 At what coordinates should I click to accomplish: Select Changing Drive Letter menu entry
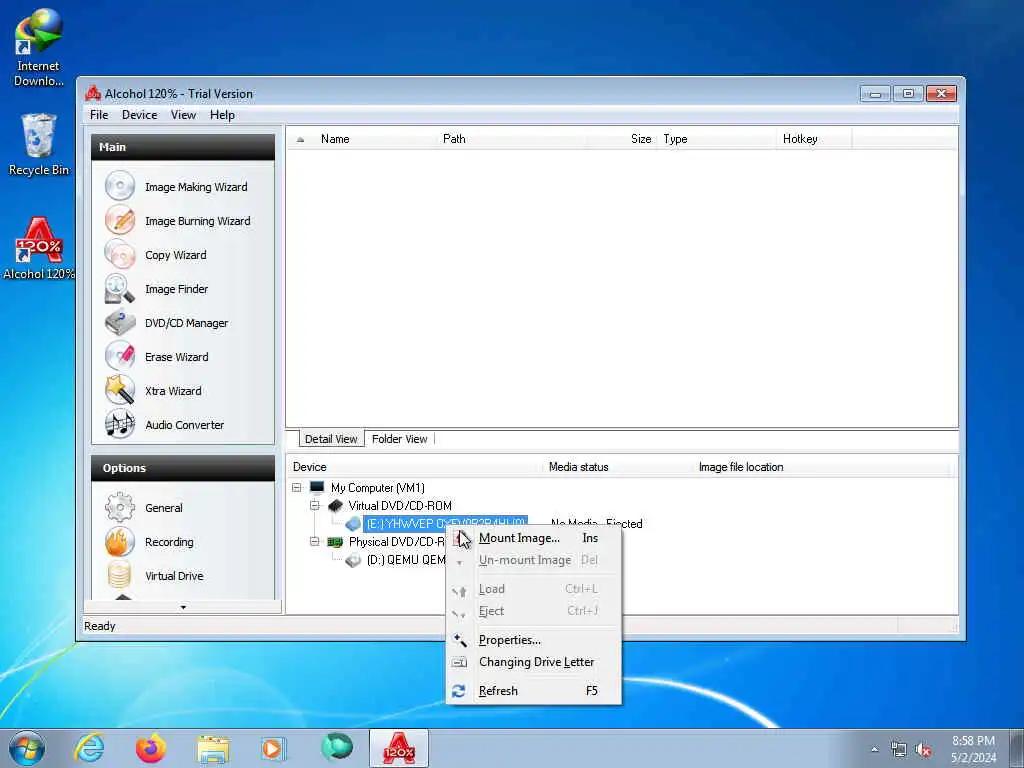tap(534, 662)
